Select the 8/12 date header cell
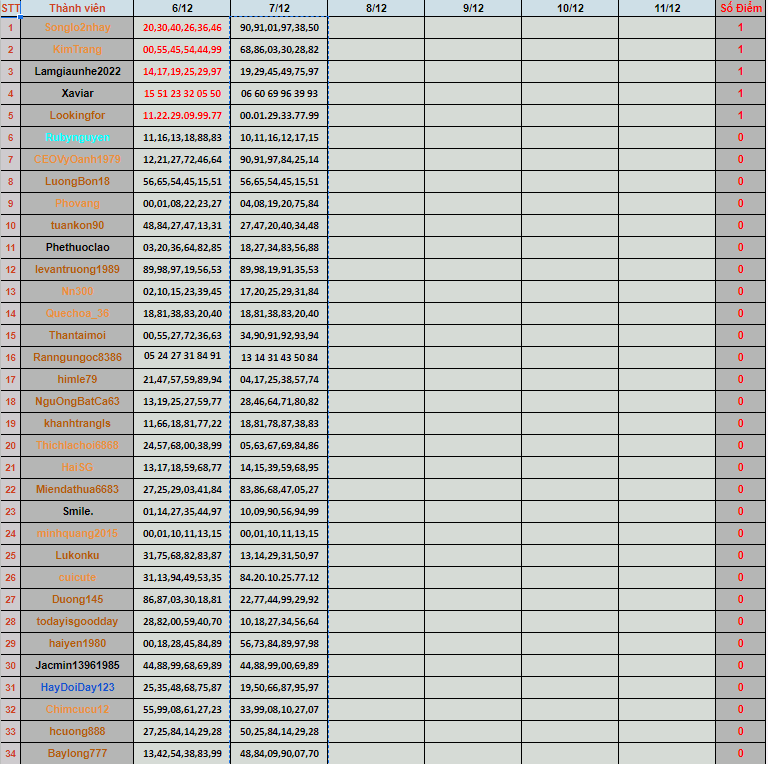The height and width of the screenshot is (764, 768). (376, 8)
